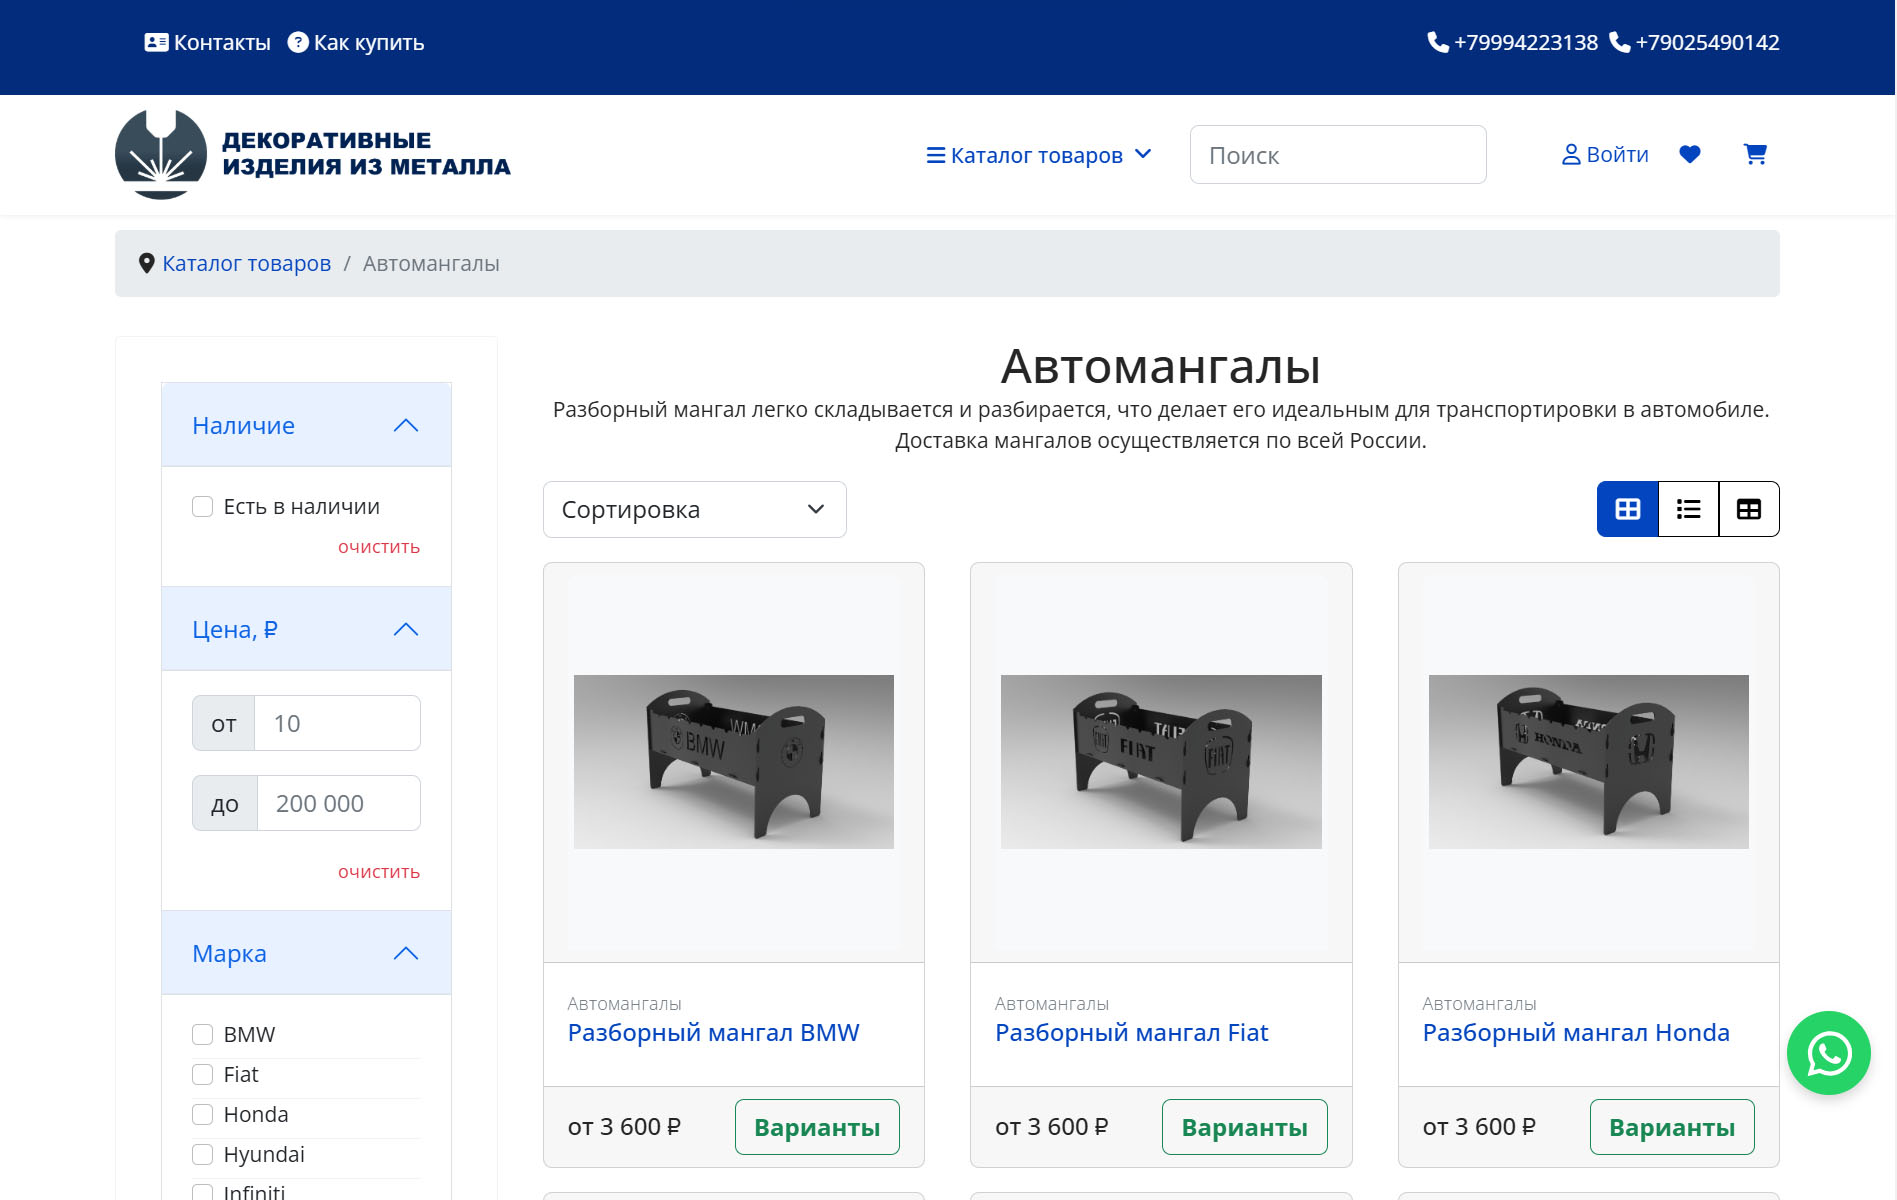This screenshot has height=1200, width=1897.
Task: Open the Сортировка dropdown
Action: [x=695, y=509]
